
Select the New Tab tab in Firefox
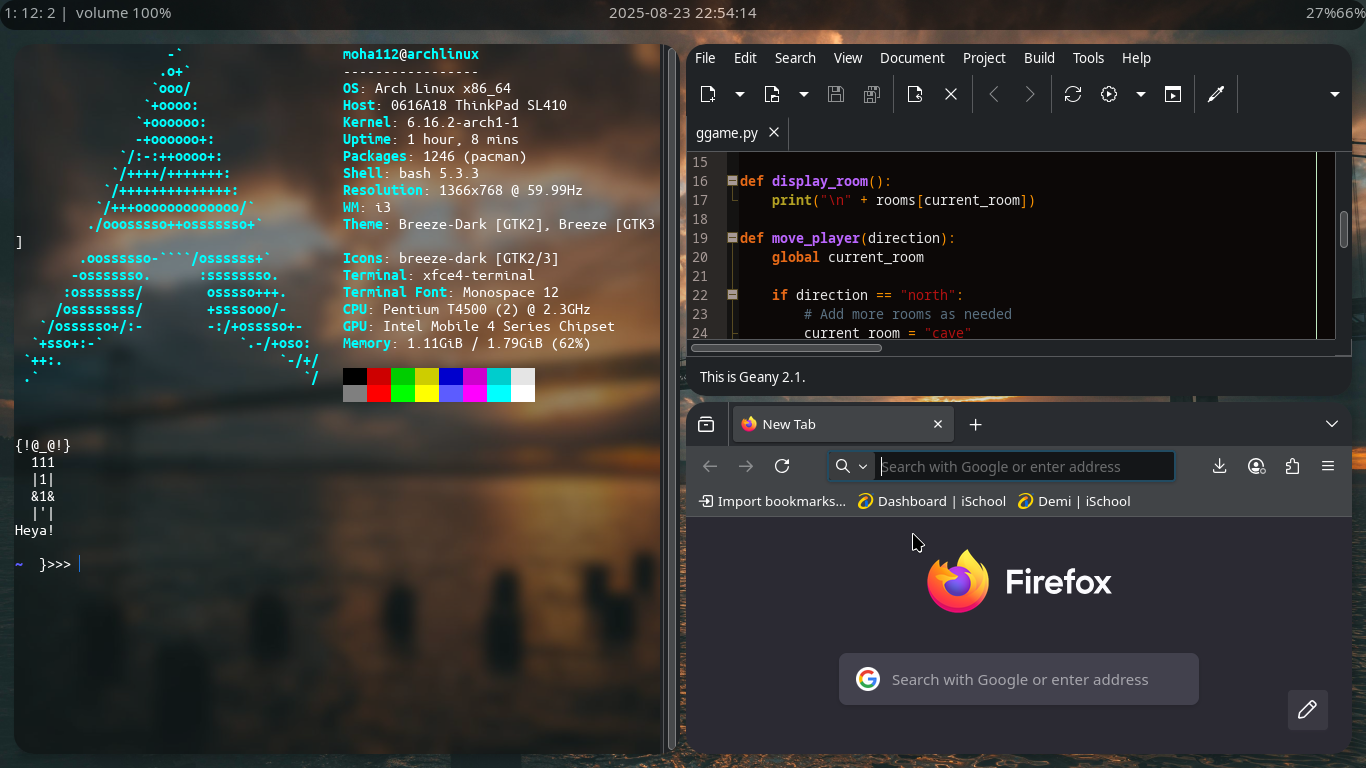[843, 424]
